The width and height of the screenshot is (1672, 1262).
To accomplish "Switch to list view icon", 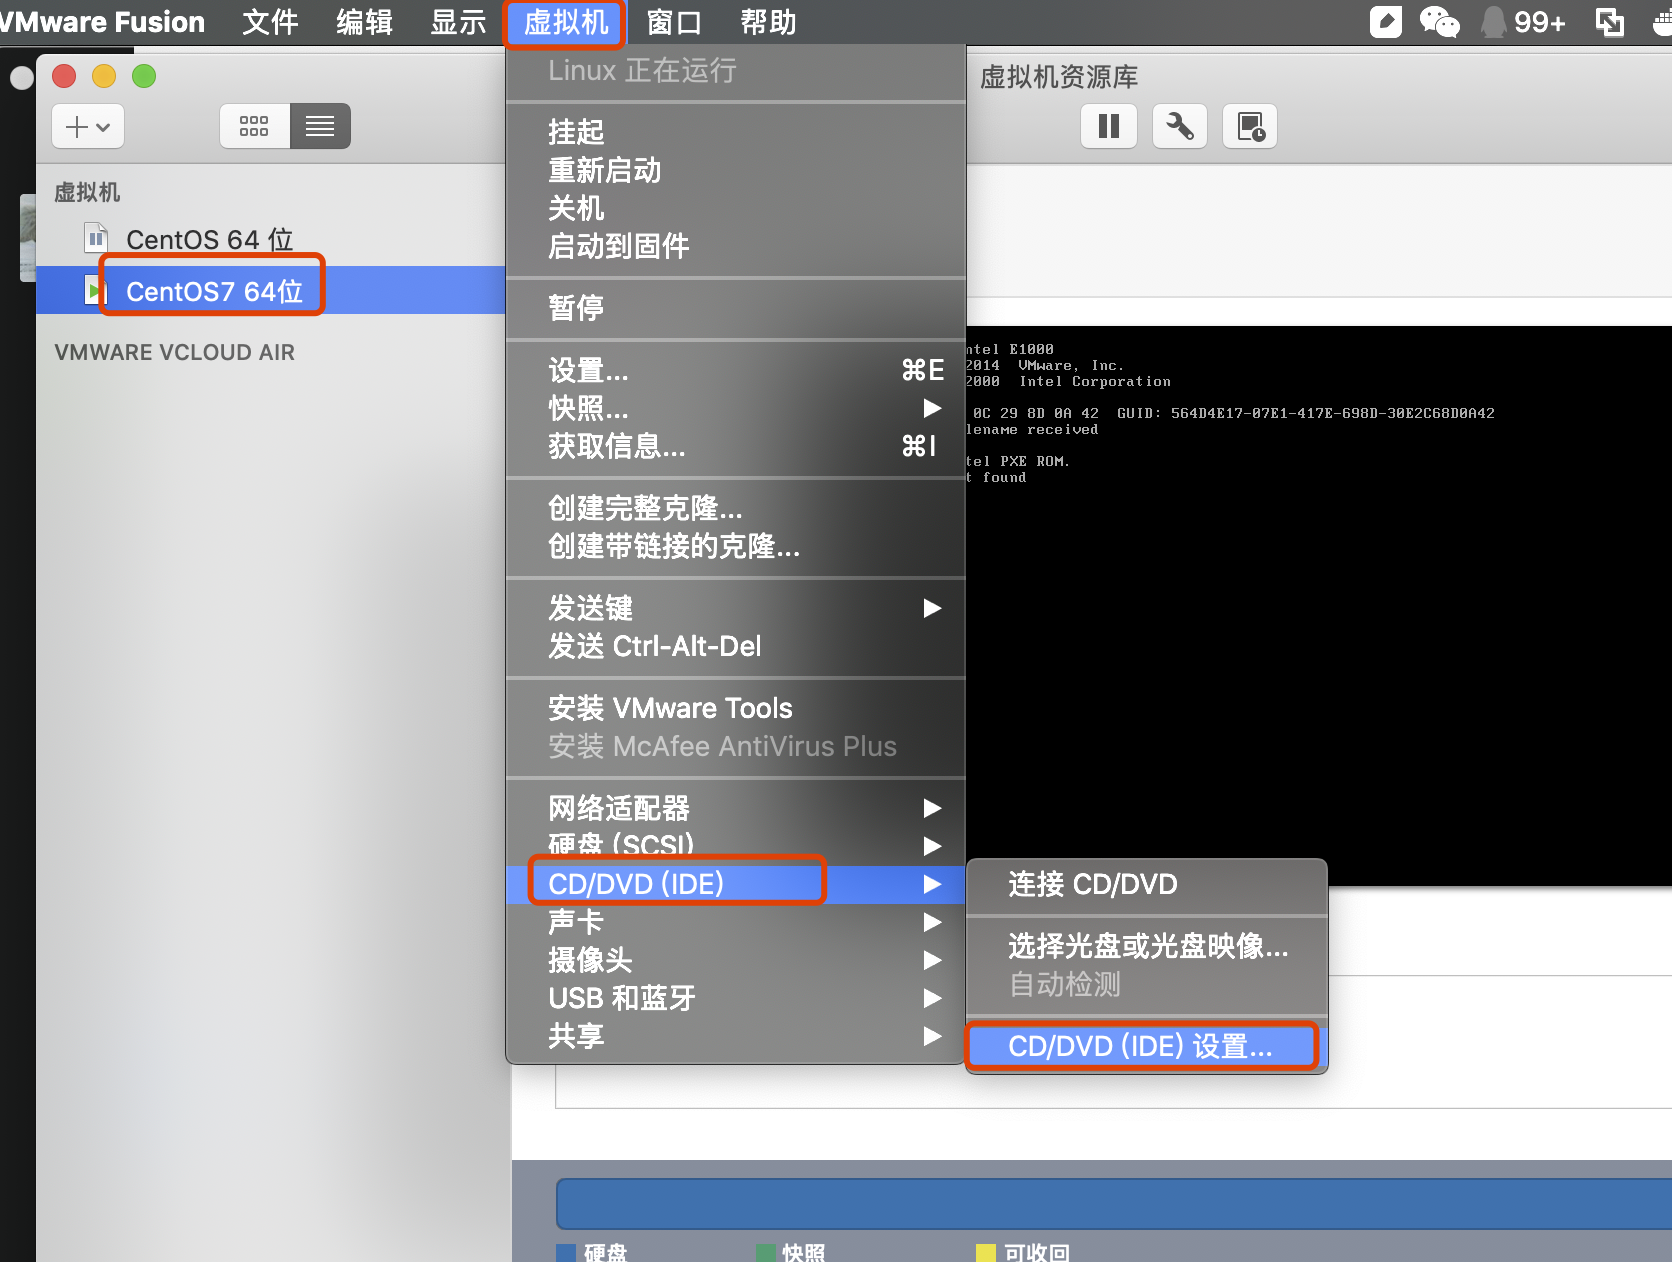I will (320, 126).
